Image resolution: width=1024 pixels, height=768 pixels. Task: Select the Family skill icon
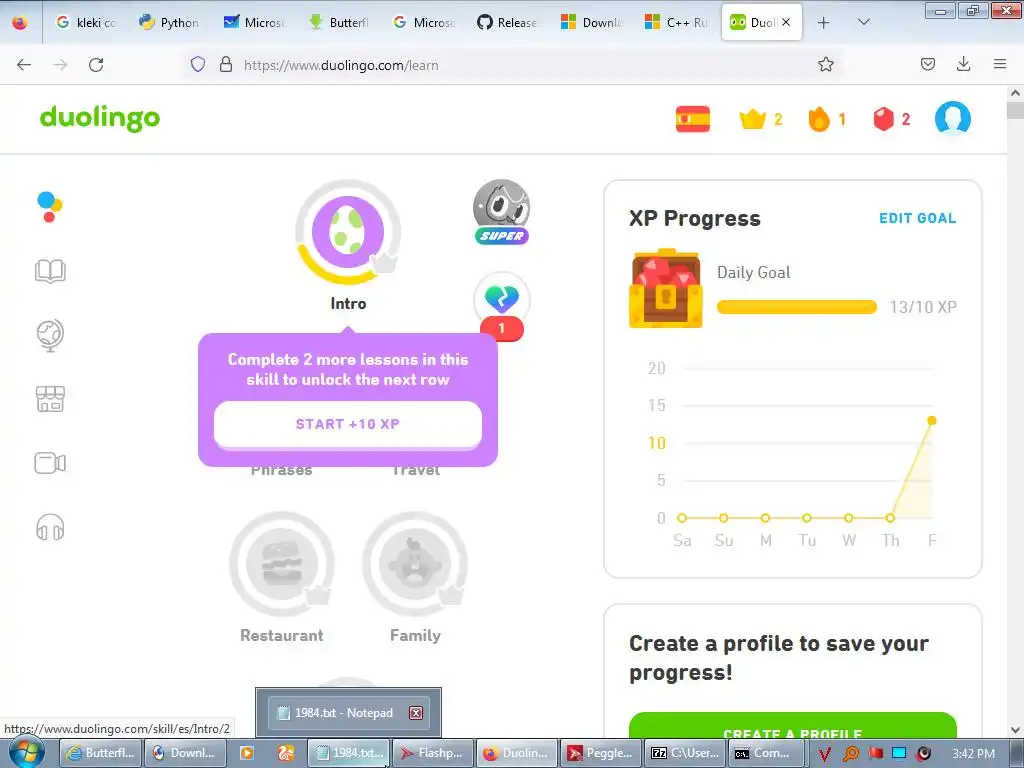(x=415, y=563)
